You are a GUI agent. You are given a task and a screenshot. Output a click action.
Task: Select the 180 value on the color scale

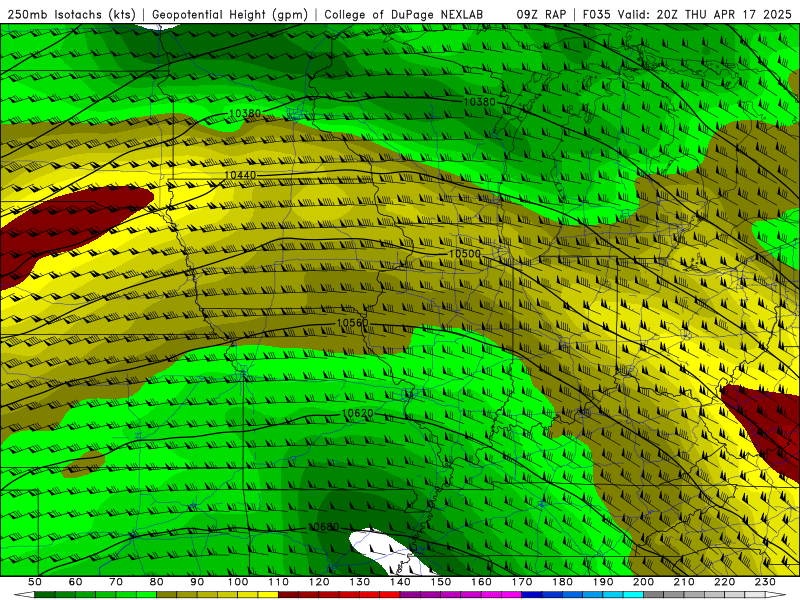point(563,582)
